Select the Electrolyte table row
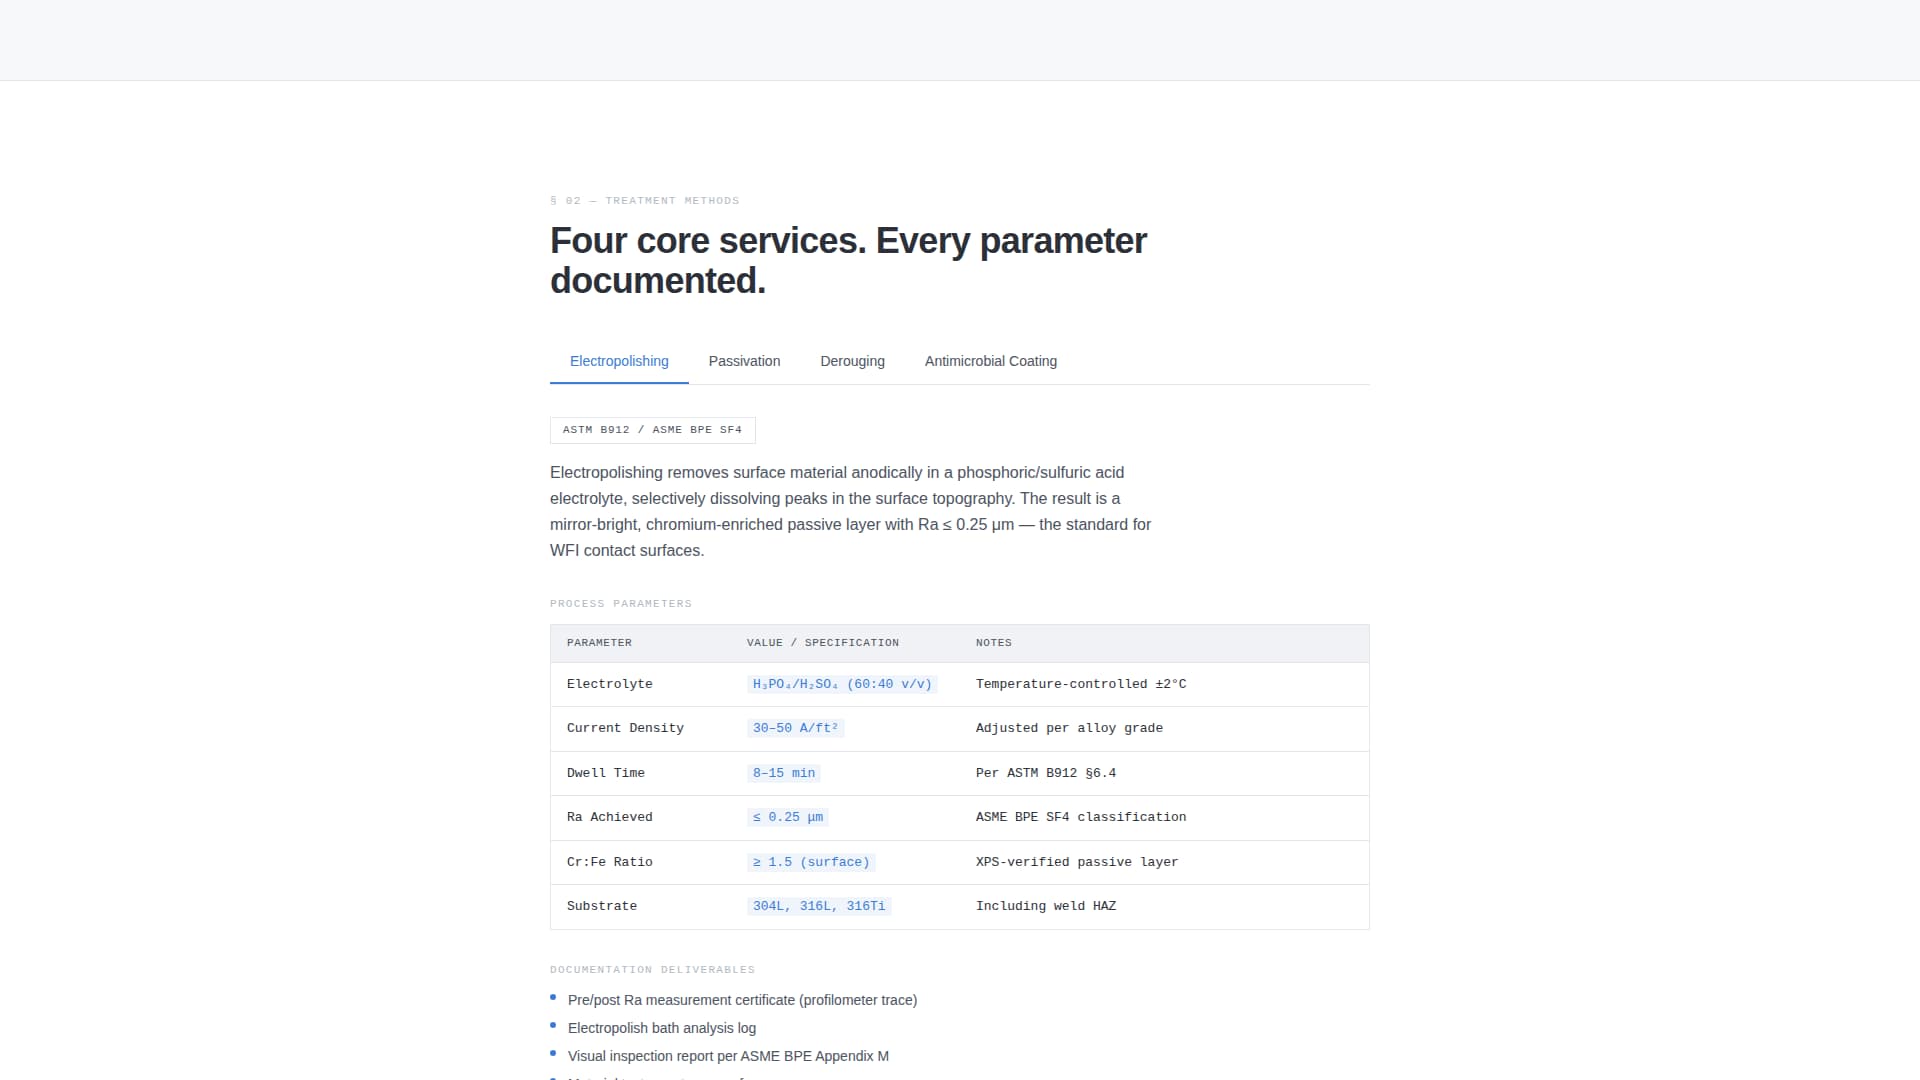Image resolution: width=1920 pixels, height=1080 pixels. pyautogui.click(x=610, y=684)
